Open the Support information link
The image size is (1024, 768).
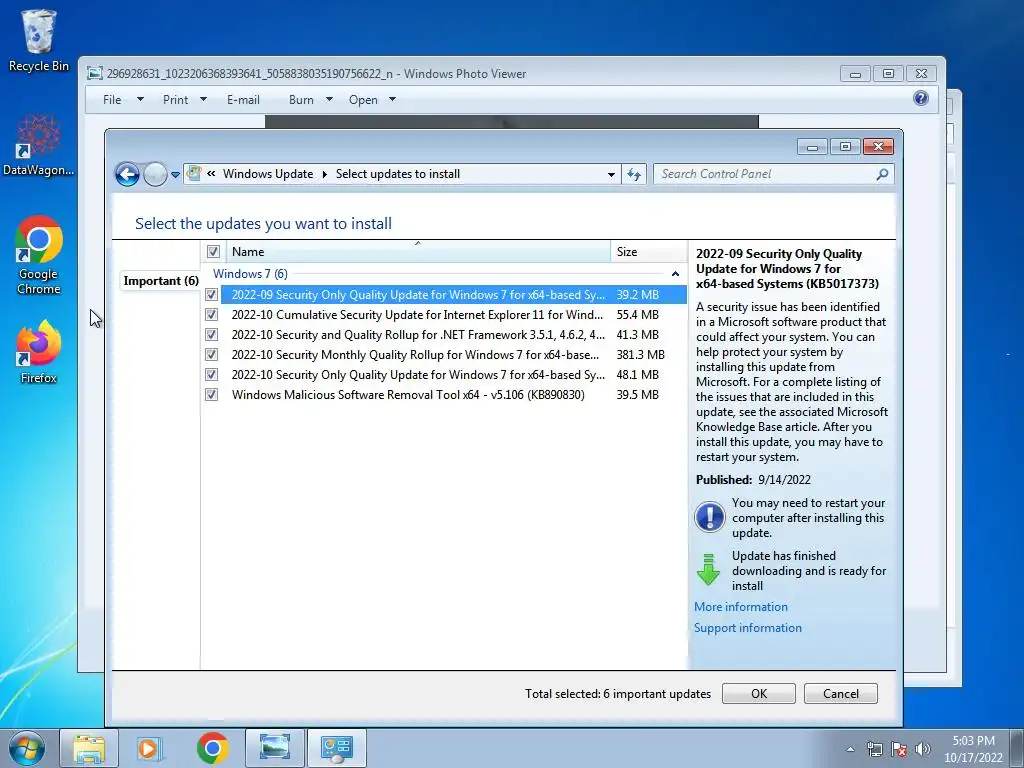click(x=748, y=628)
